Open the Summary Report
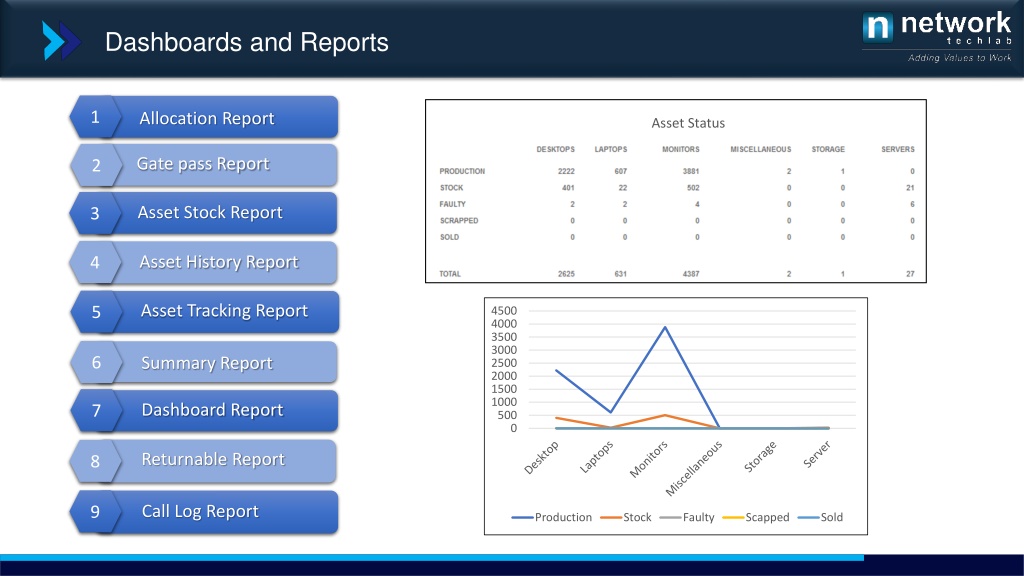 [x=205, y=362]
